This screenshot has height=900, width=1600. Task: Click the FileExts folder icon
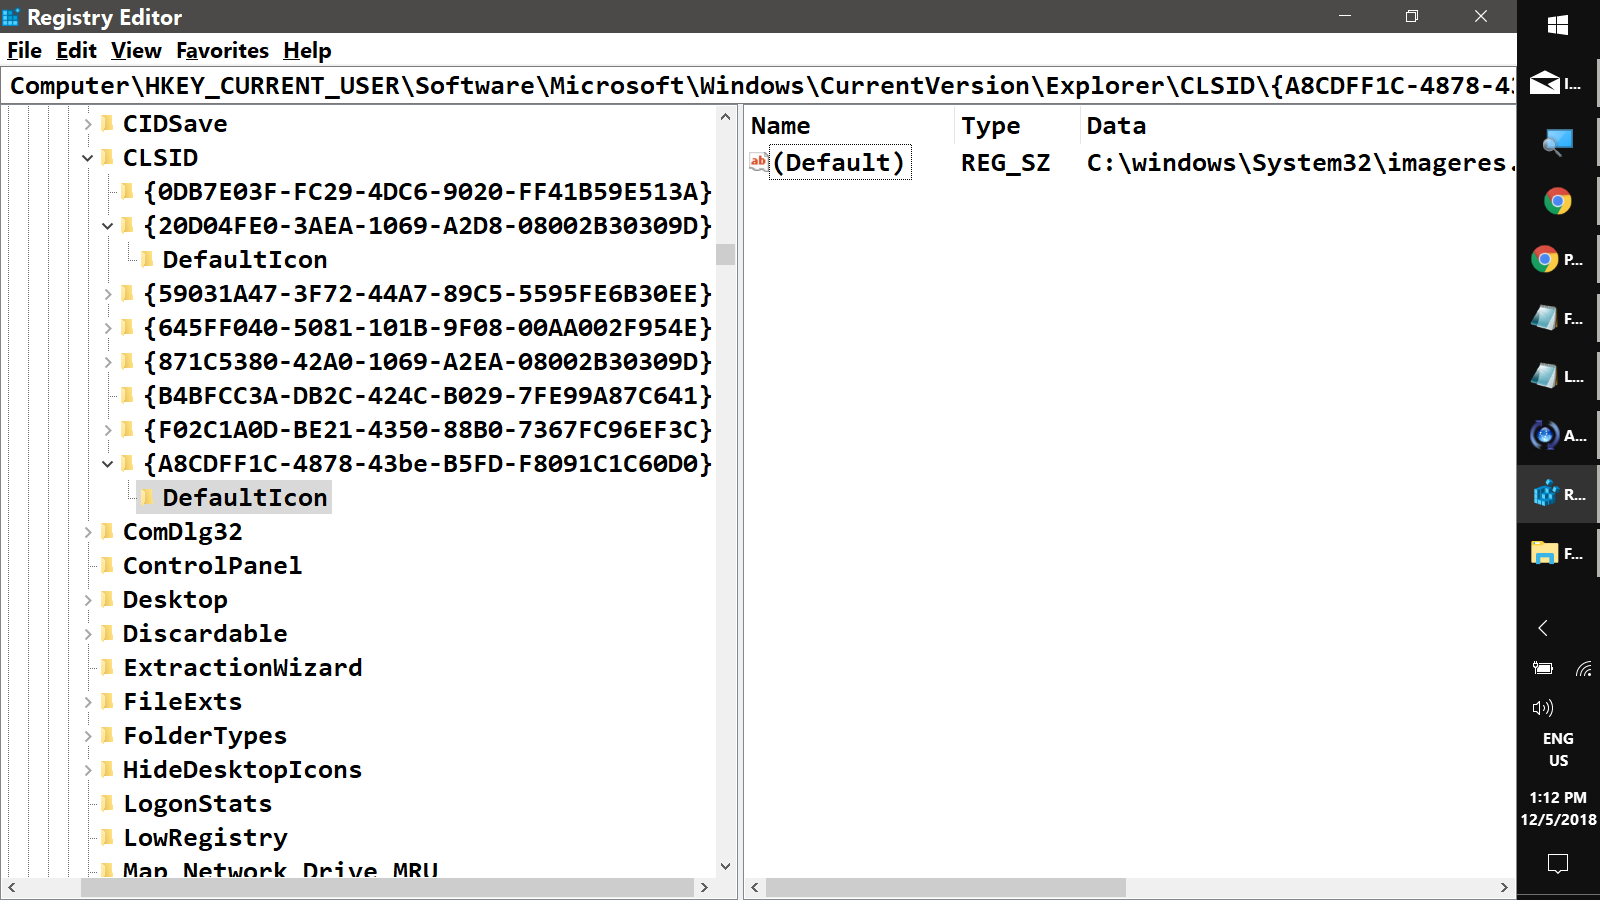[107, 701]
